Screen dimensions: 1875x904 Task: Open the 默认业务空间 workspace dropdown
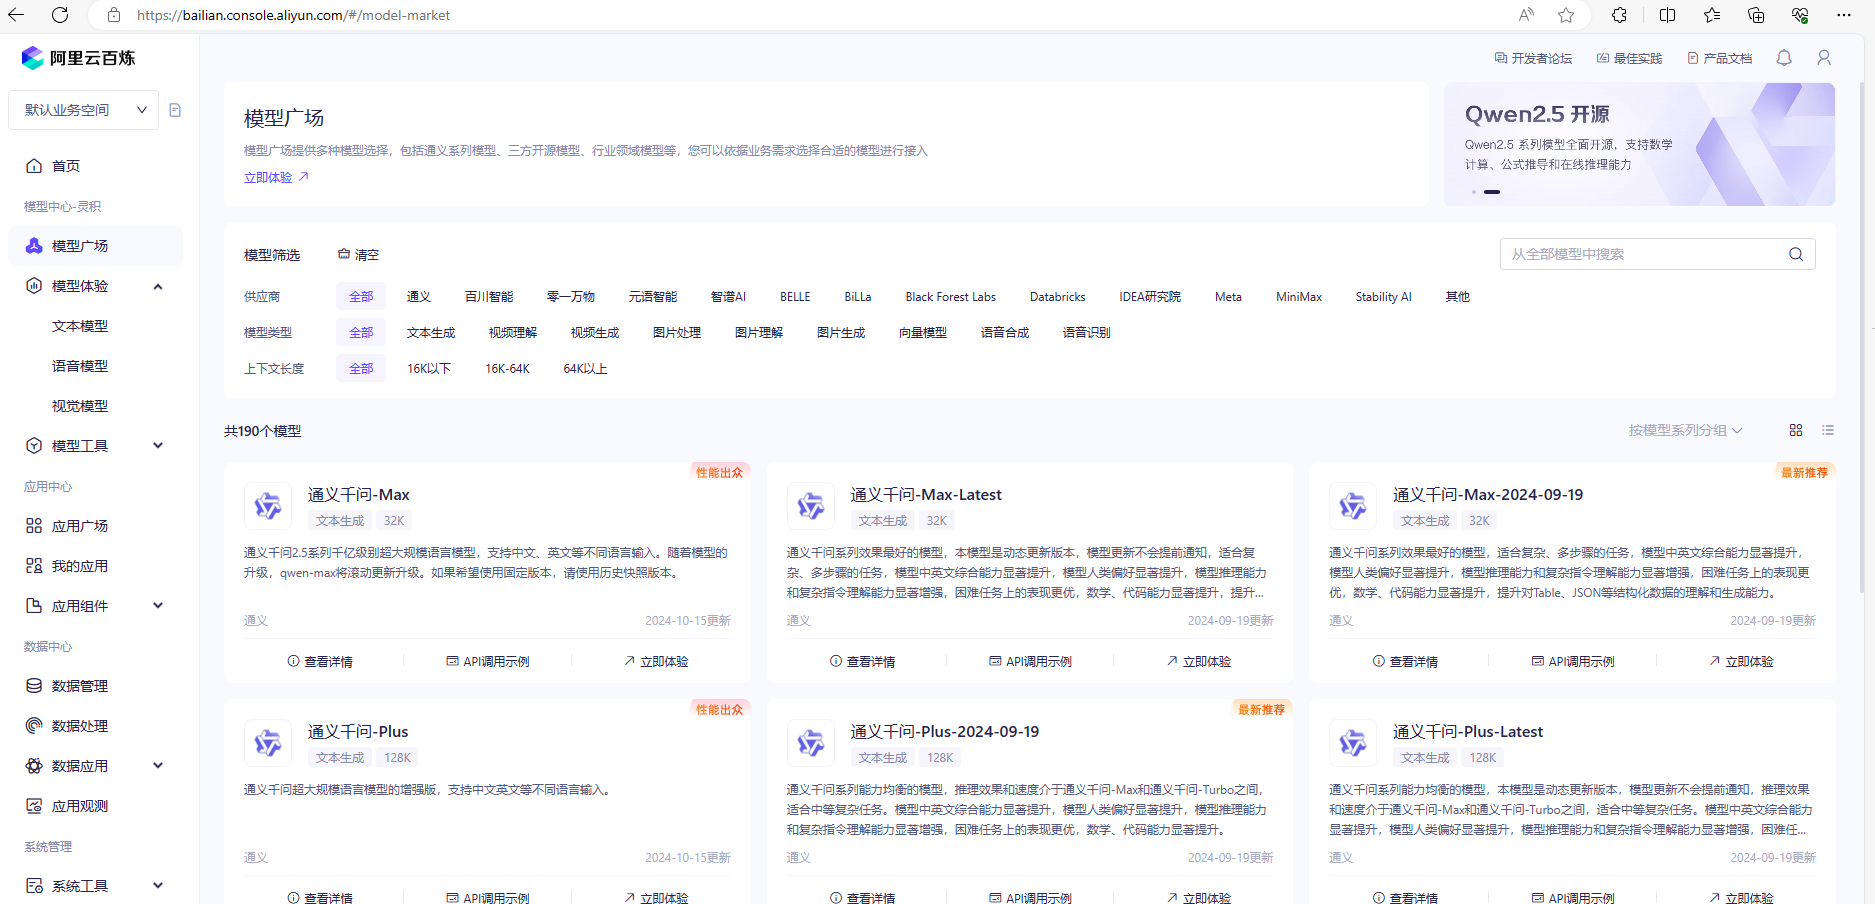point(83,110)
